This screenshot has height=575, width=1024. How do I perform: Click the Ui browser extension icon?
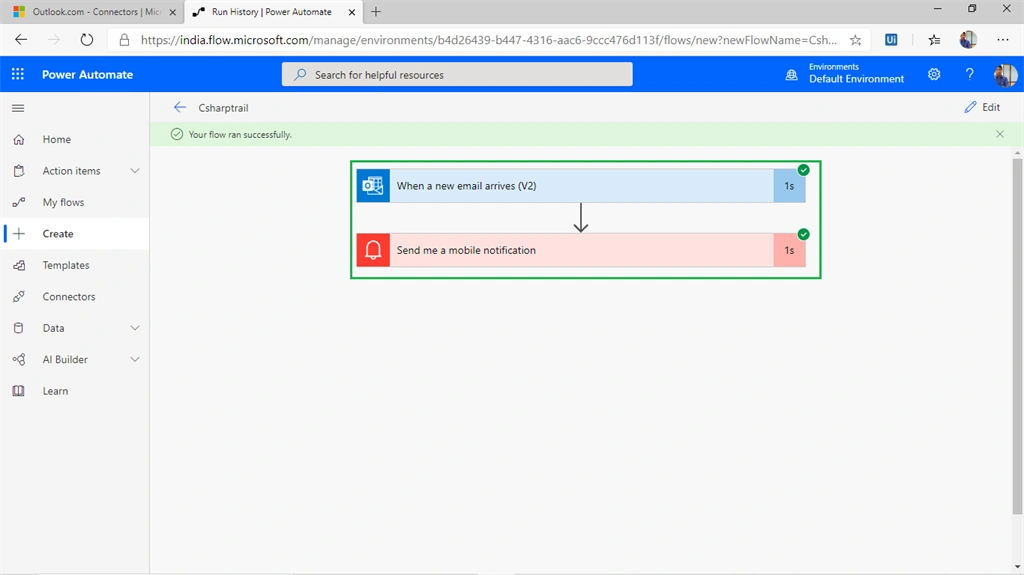point(891,40)
